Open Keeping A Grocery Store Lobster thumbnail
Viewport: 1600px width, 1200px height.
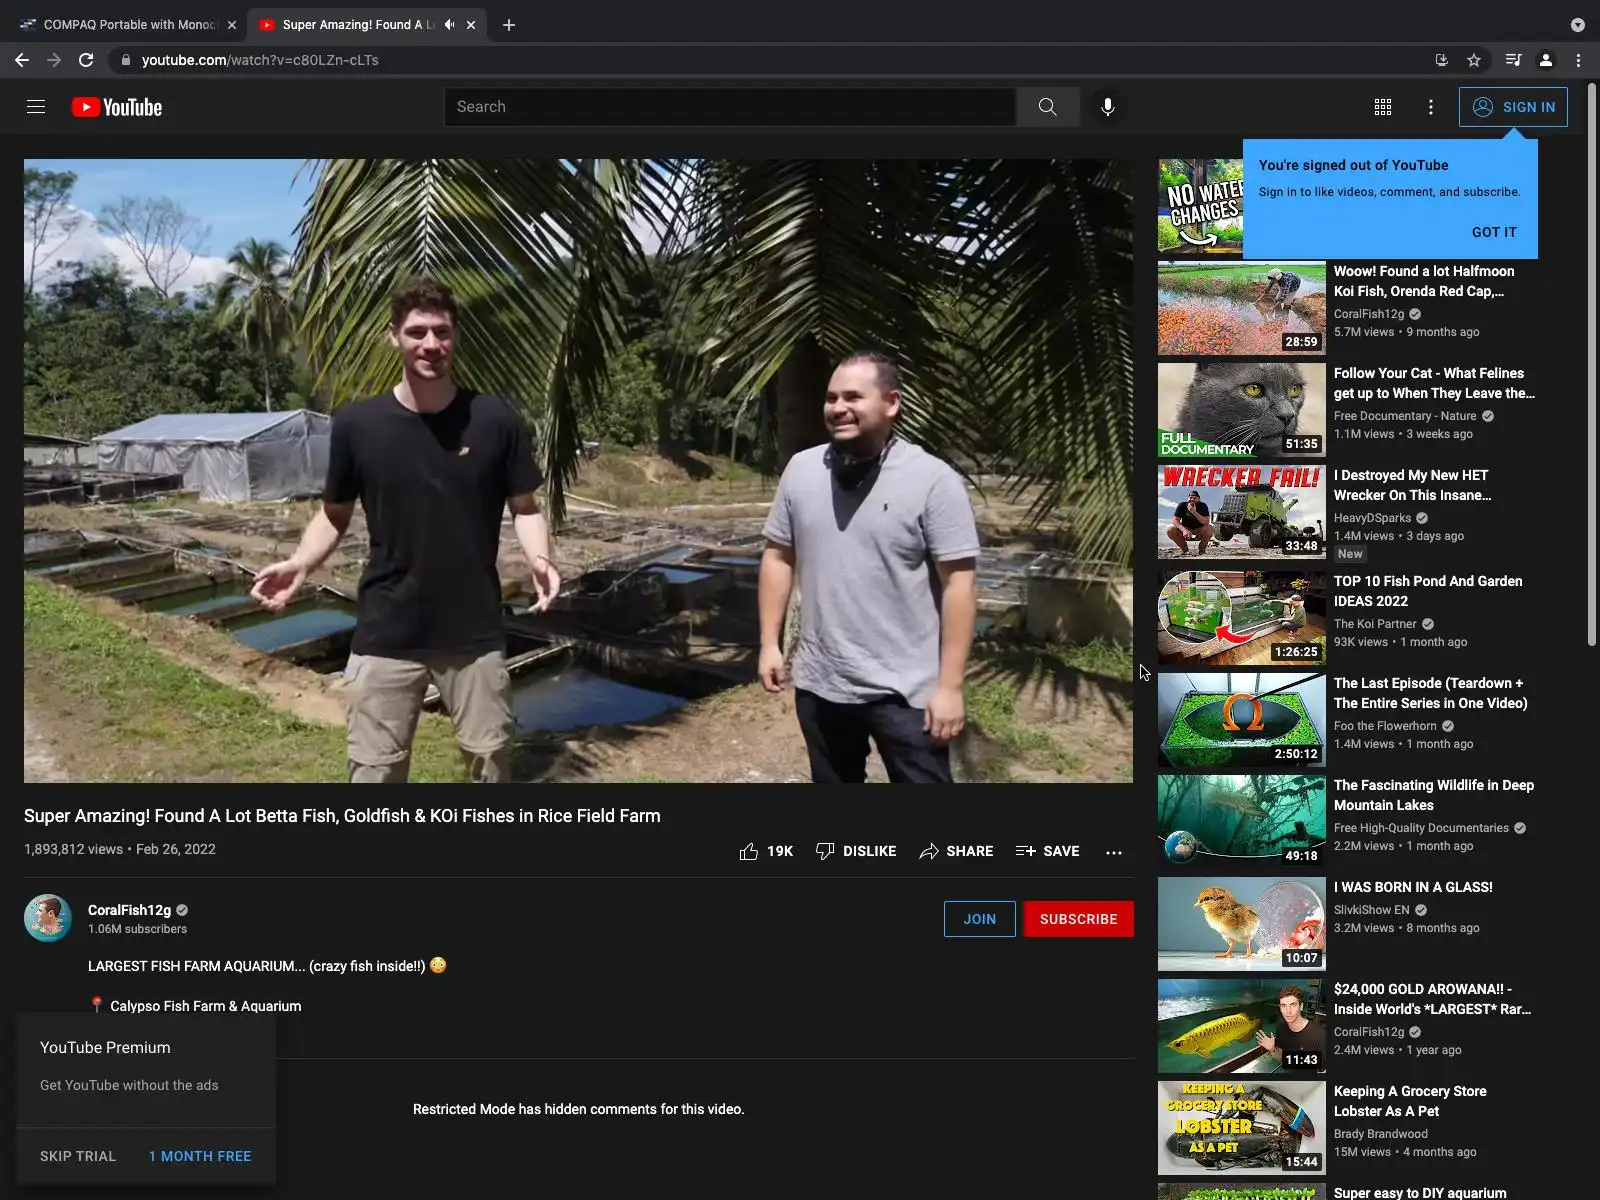click(x=1242, y=1129)
